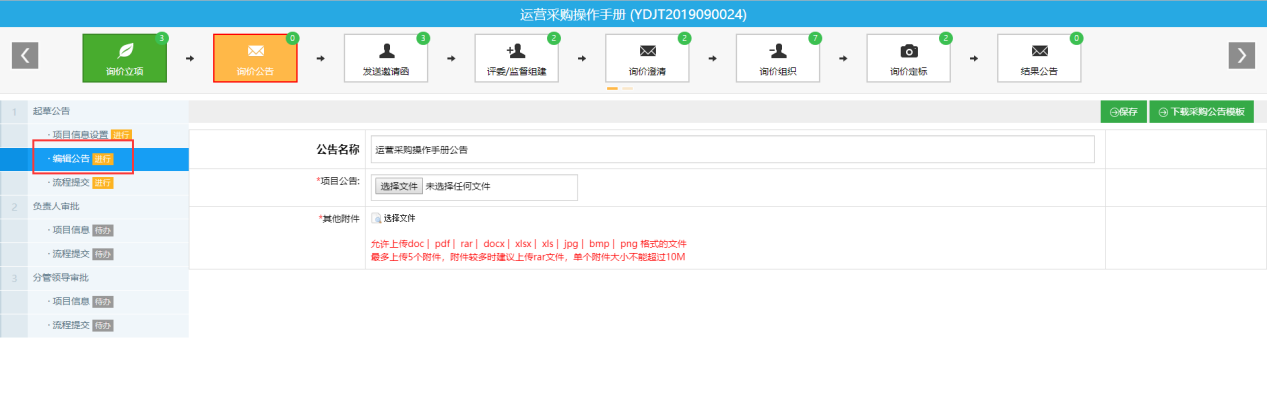Click the next-steps right arrow
The height and width of the screenshot is (393, 1267).
click(x=1241, y=55)
